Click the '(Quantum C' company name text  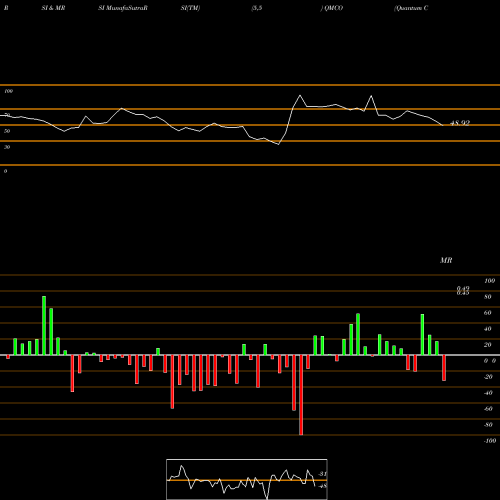411,8
